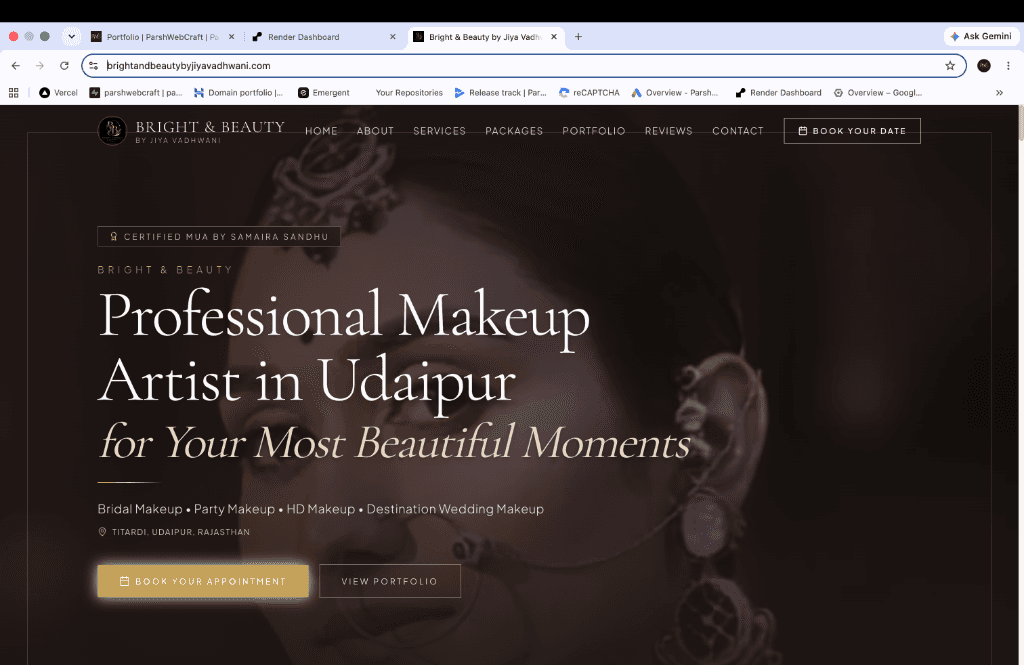Focus the URL address bar
The image size is (1024, 665).
pyautogui.click(x=522, y=65)
